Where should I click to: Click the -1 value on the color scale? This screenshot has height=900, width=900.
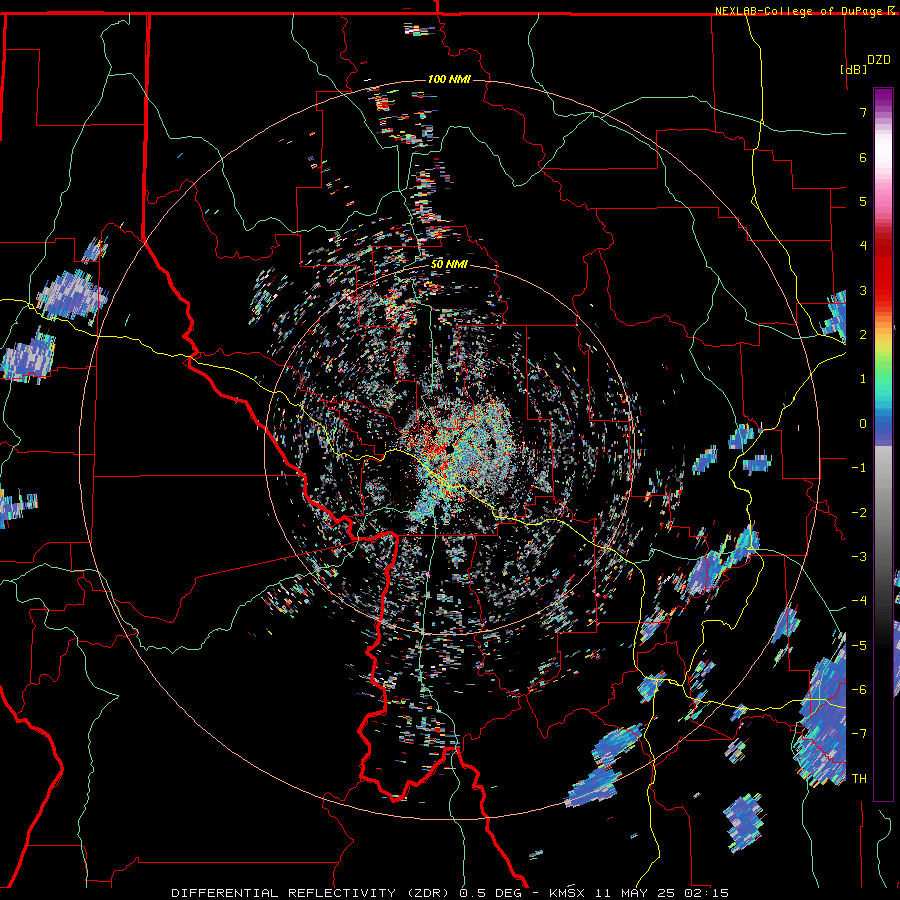pos(859,468)
